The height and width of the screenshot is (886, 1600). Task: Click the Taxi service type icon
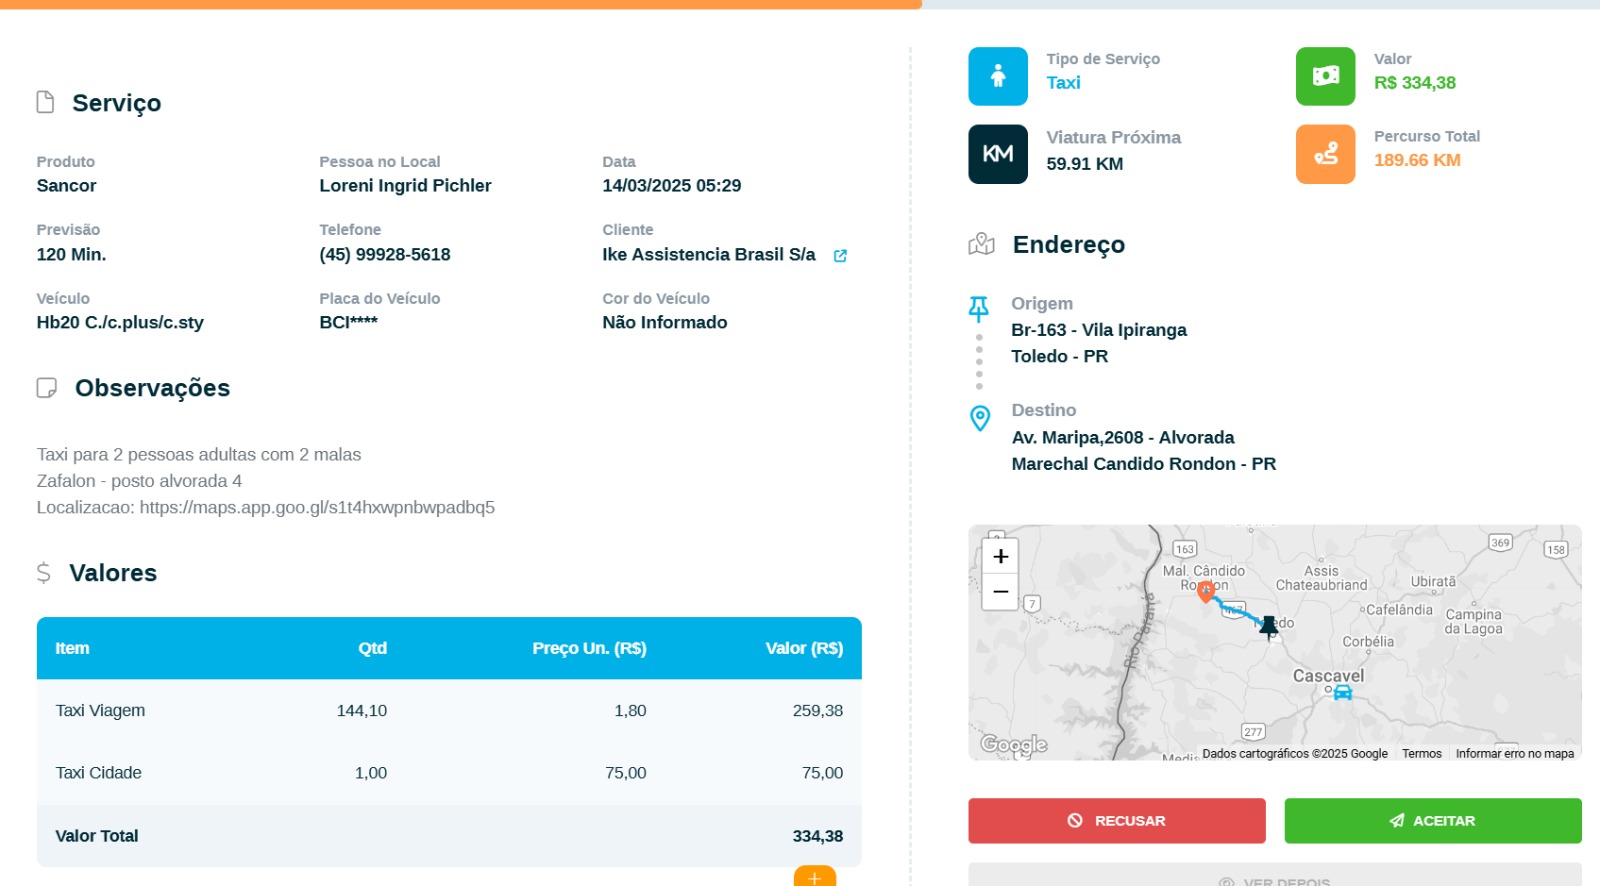click(x=997, y=76)
